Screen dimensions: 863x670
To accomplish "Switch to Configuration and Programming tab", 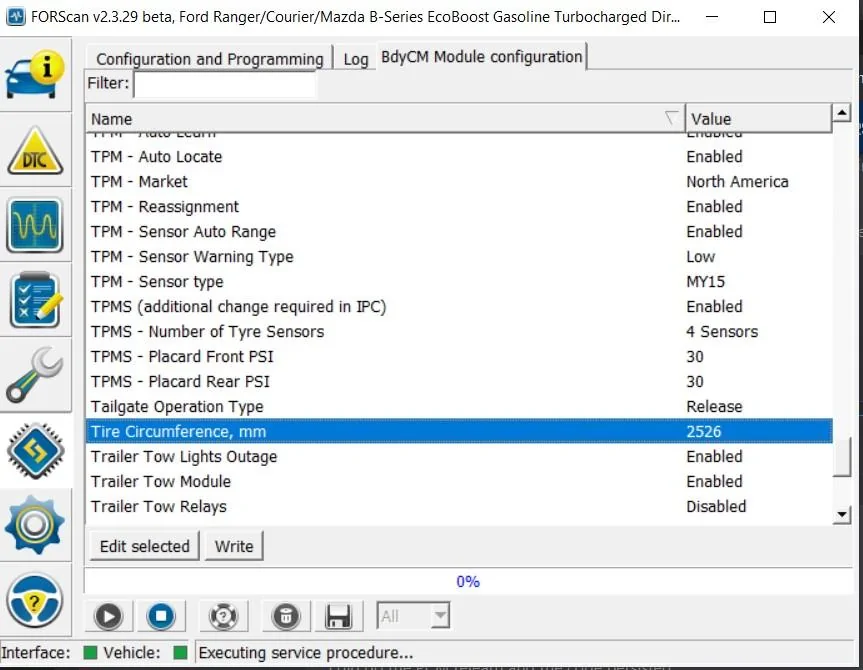I will coord(209,58).
